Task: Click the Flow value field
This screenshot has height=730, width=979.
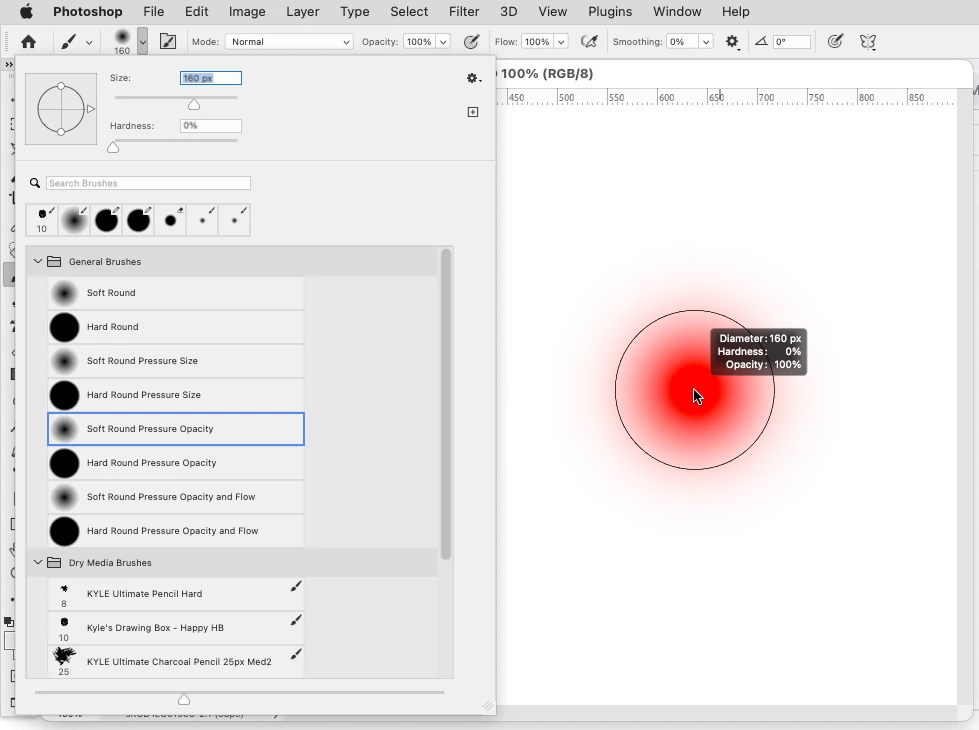Action: [x=538, y=42]
